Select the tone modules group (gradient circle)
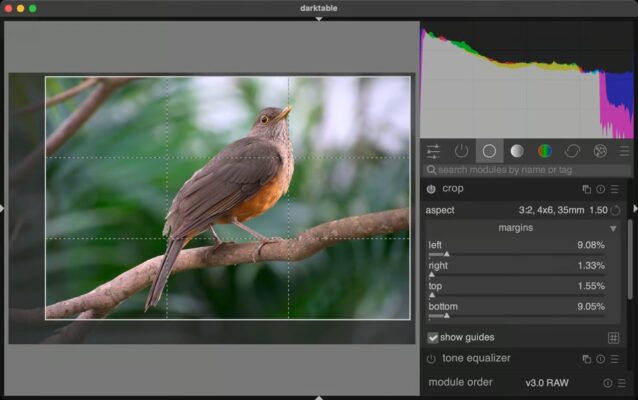 517,151
